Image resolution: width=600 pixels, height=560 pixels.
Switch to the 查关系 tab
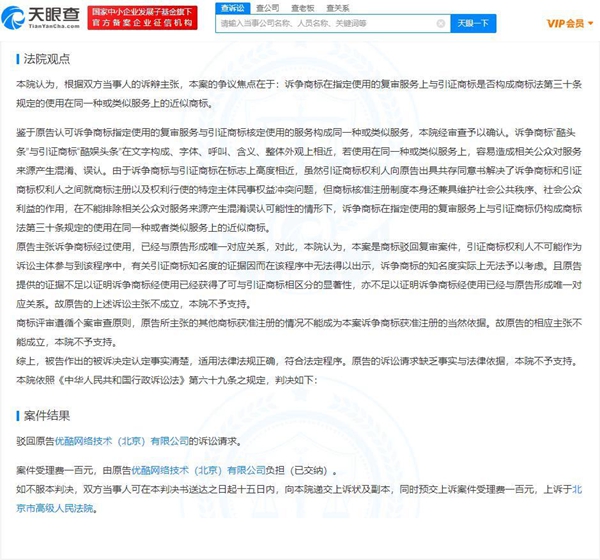336,7
